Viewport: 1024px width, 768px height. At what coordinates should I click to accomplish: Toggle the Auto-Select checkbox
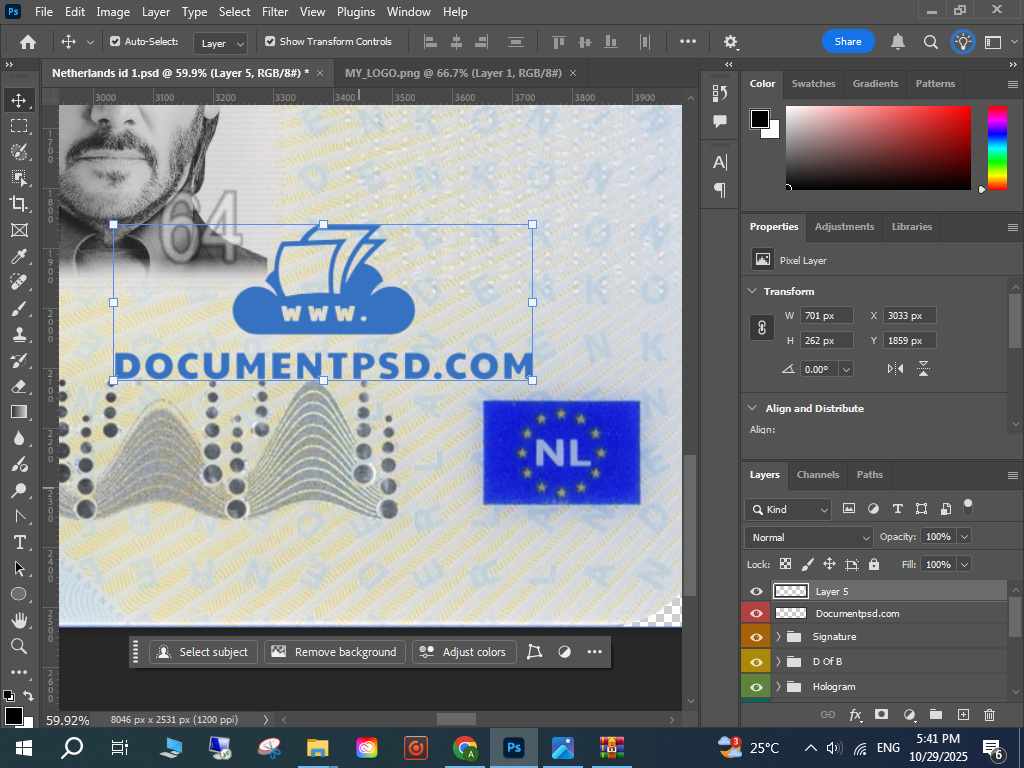115,42
